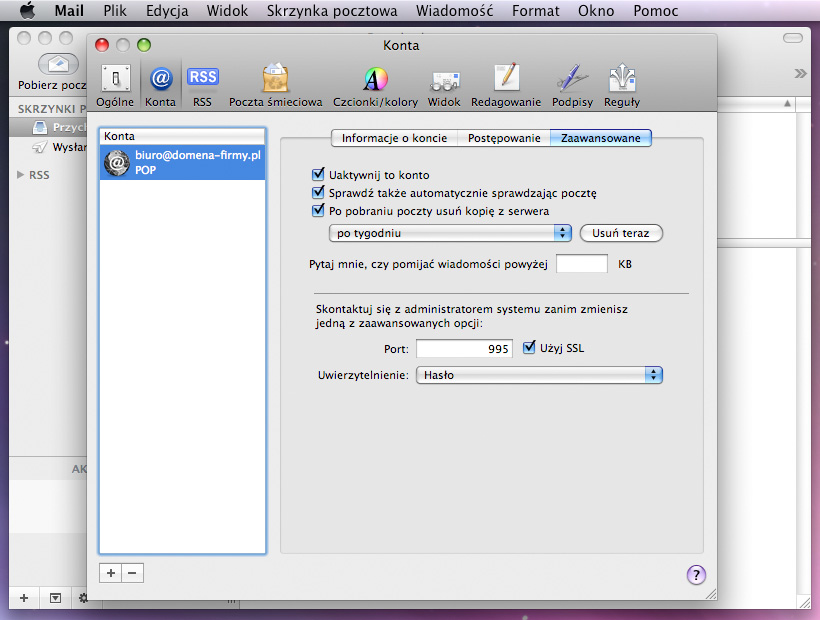Open the Apple menu
Viewport: 820px width, 620px height.
(x=27, y=10)
